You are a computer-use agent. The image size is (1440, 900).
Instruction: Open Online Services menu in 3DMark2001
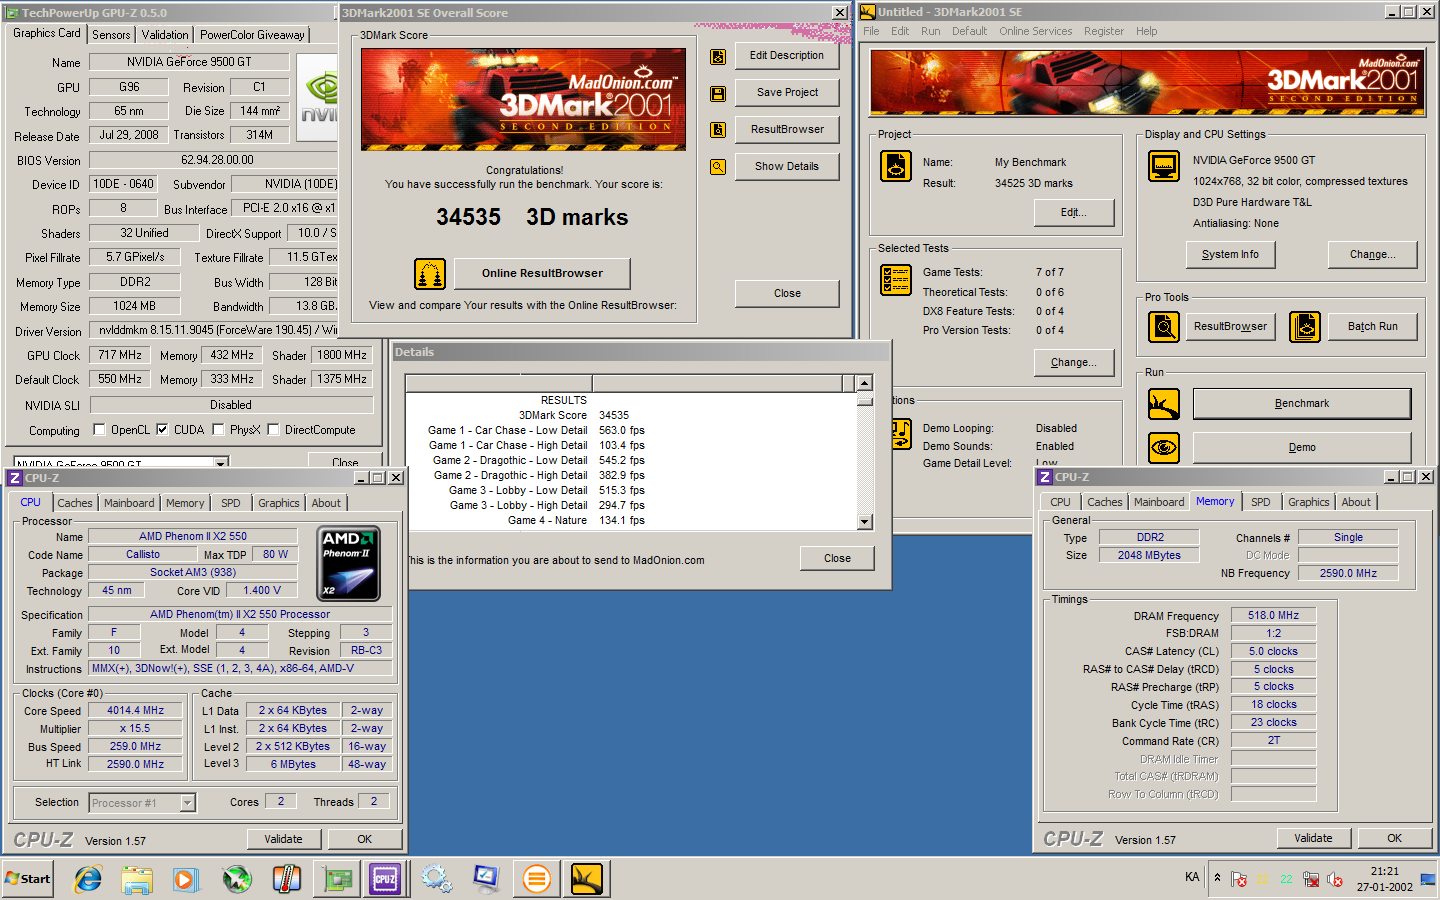point(1035,31)
